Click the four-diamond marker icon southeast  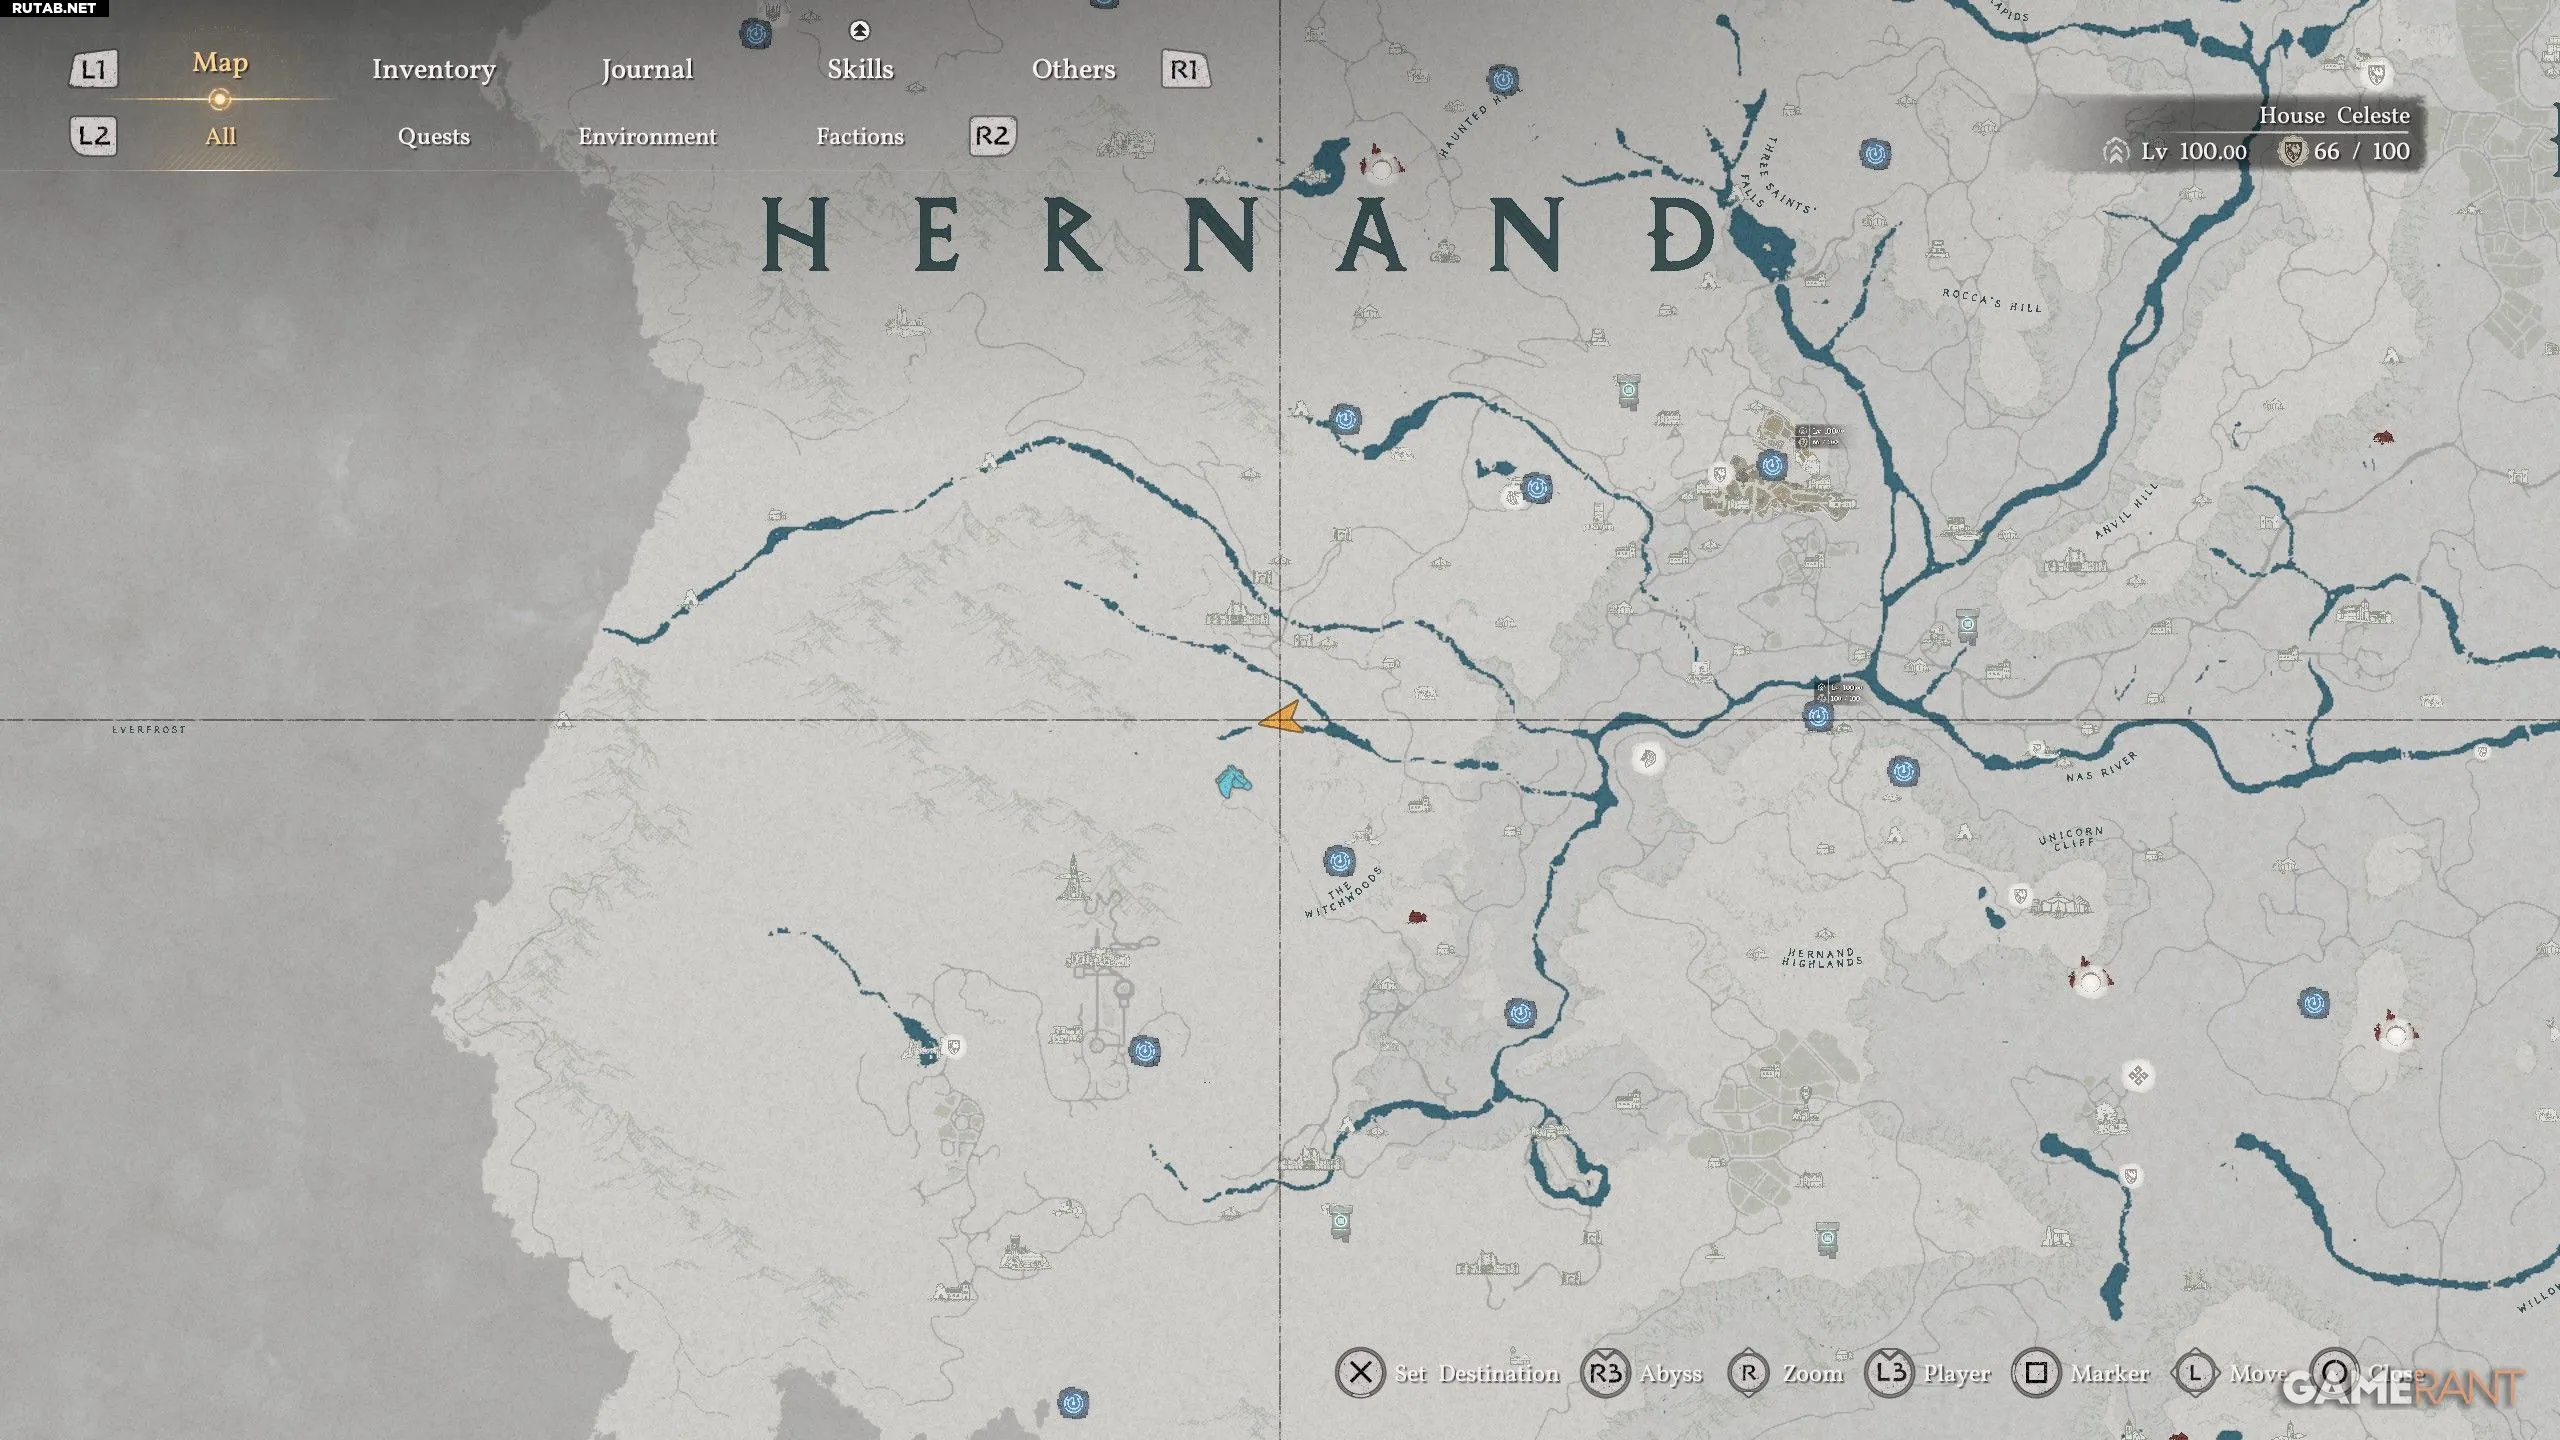(x=2138, y=1076)
